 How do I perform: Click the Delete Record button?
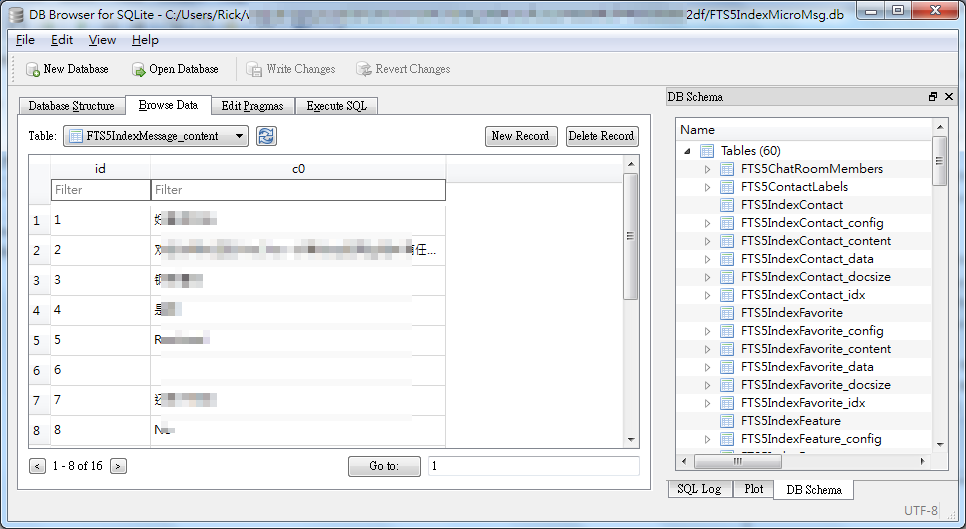[x=602, y=136]
